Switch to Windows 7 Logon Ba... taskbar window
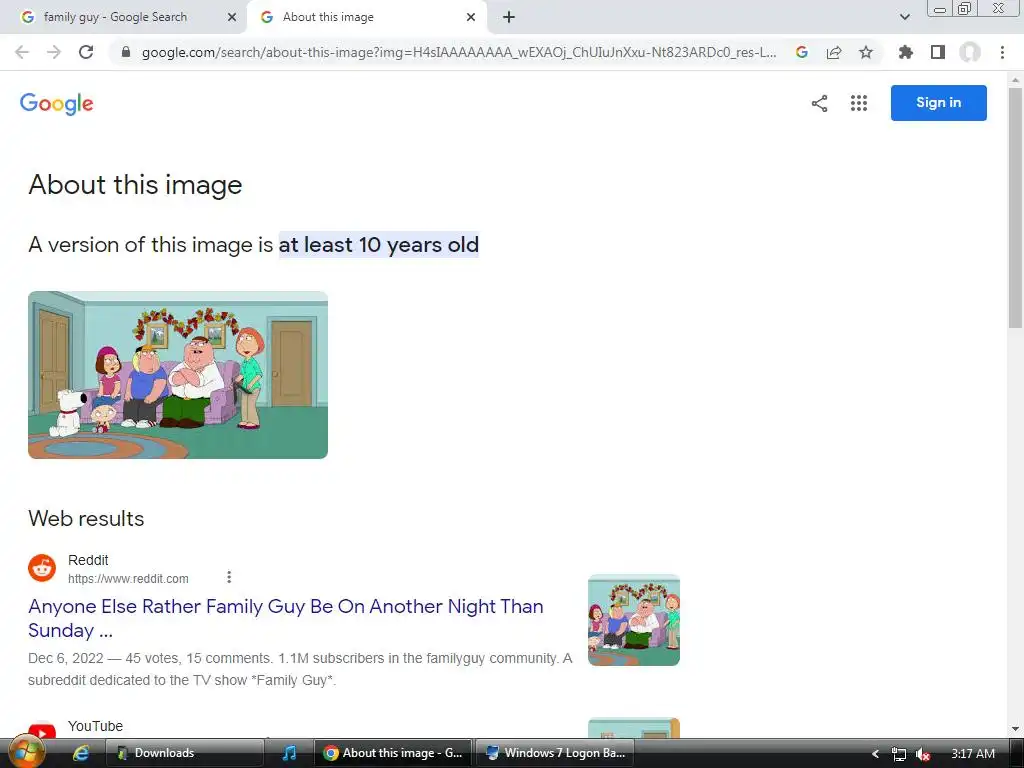This screenshot has height=768, width=1024. pos(555,753)
